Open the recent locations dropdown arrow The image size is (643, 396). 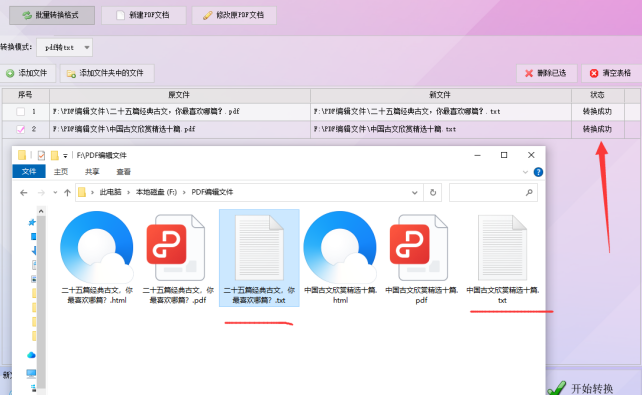pos(55,192)
